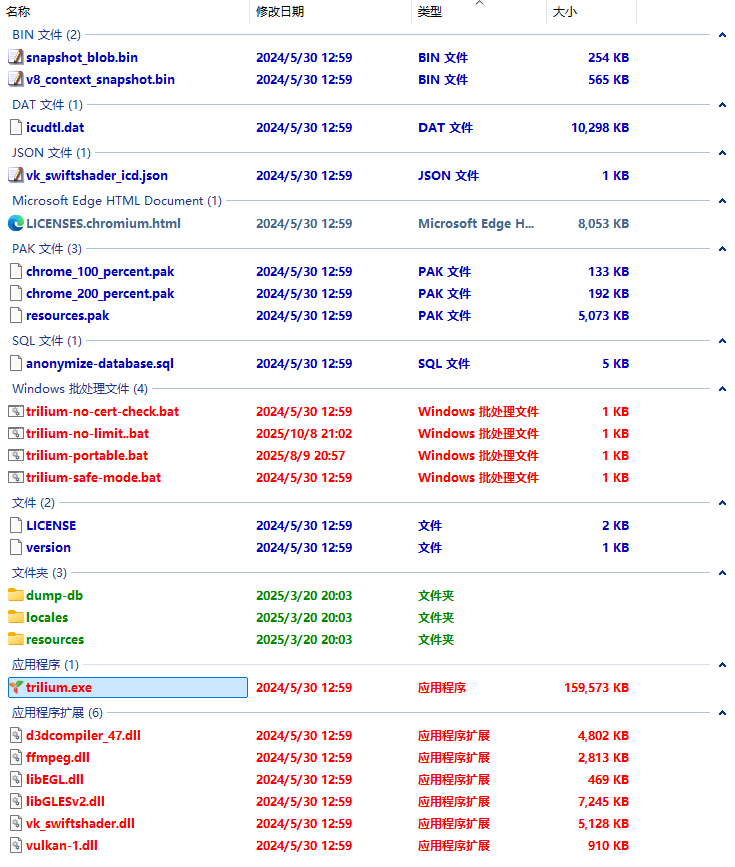This screenshot has height=867, width=735.
Task: Click the 文件夹 (3) group header label
Action: coord(39,572)
